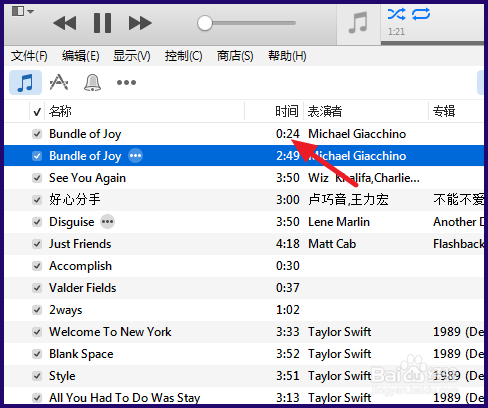The height and width of the screenshot is (408, 488).
Task: Open the 商店(S) menu
Action: [235, 56]
